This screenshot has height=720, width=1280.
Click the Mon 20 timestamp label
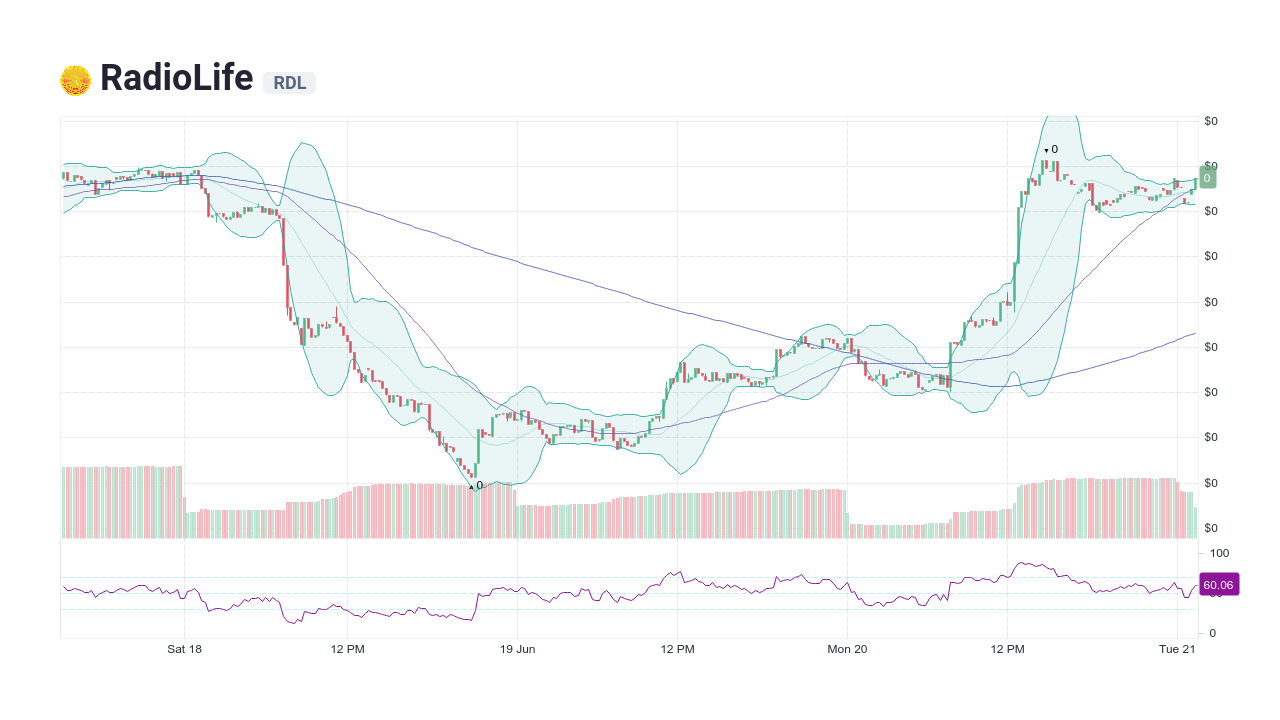[846, 649]
